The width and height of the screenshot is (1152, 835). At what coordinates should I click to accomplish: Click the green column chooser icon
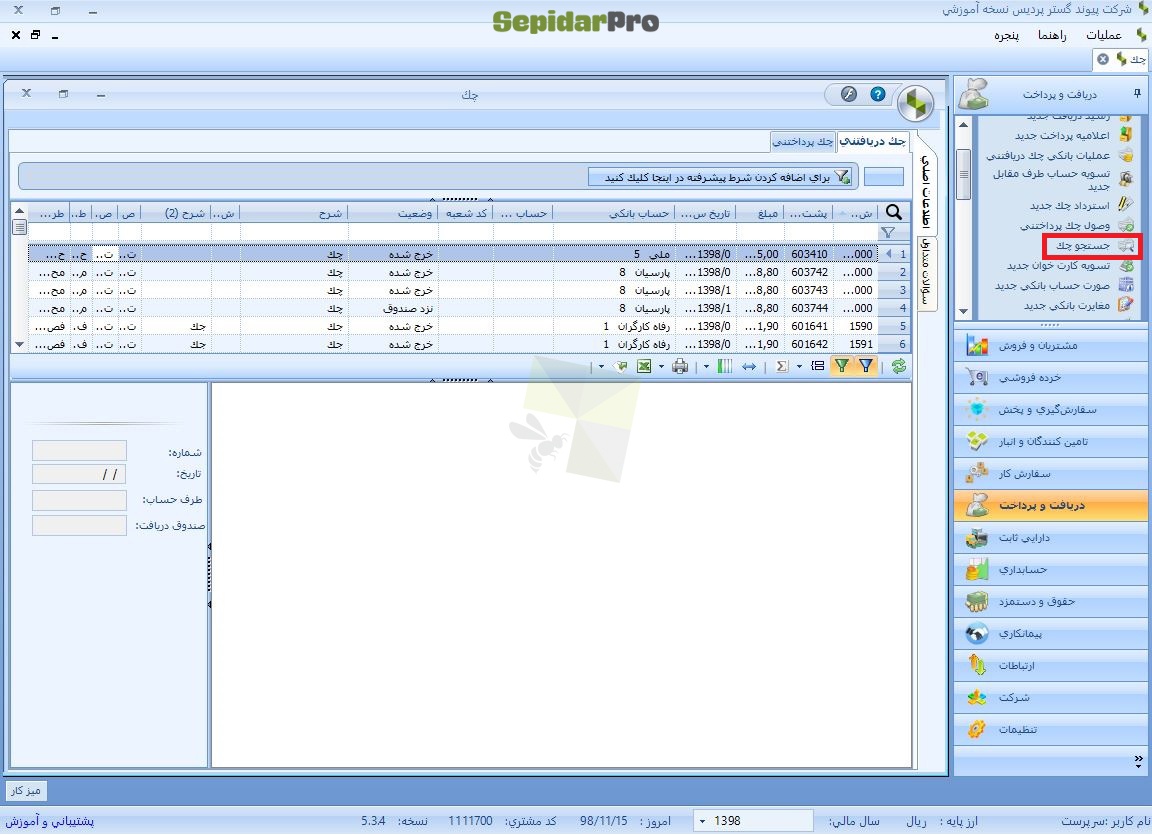(x=724, y=366)
